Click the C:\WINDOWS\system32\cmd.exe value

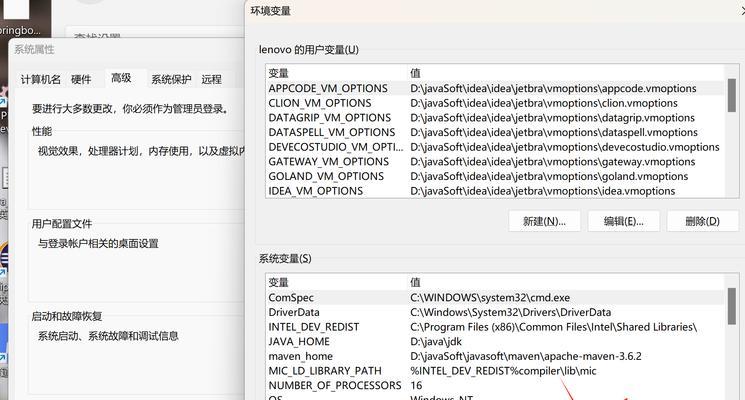(x=490, y=298)
